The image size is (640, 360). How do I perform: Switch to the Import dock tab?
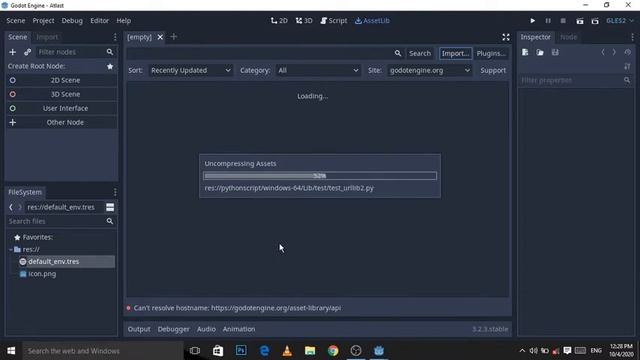47,37
